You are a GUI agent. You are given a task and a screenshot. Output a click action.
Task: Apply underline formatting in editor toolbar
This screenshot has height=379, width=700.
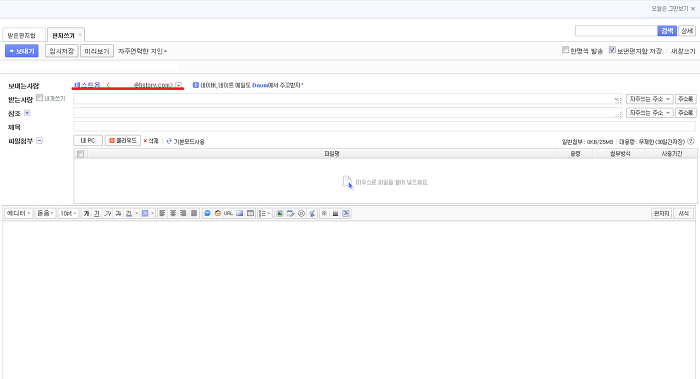click(x=96, y=214)
